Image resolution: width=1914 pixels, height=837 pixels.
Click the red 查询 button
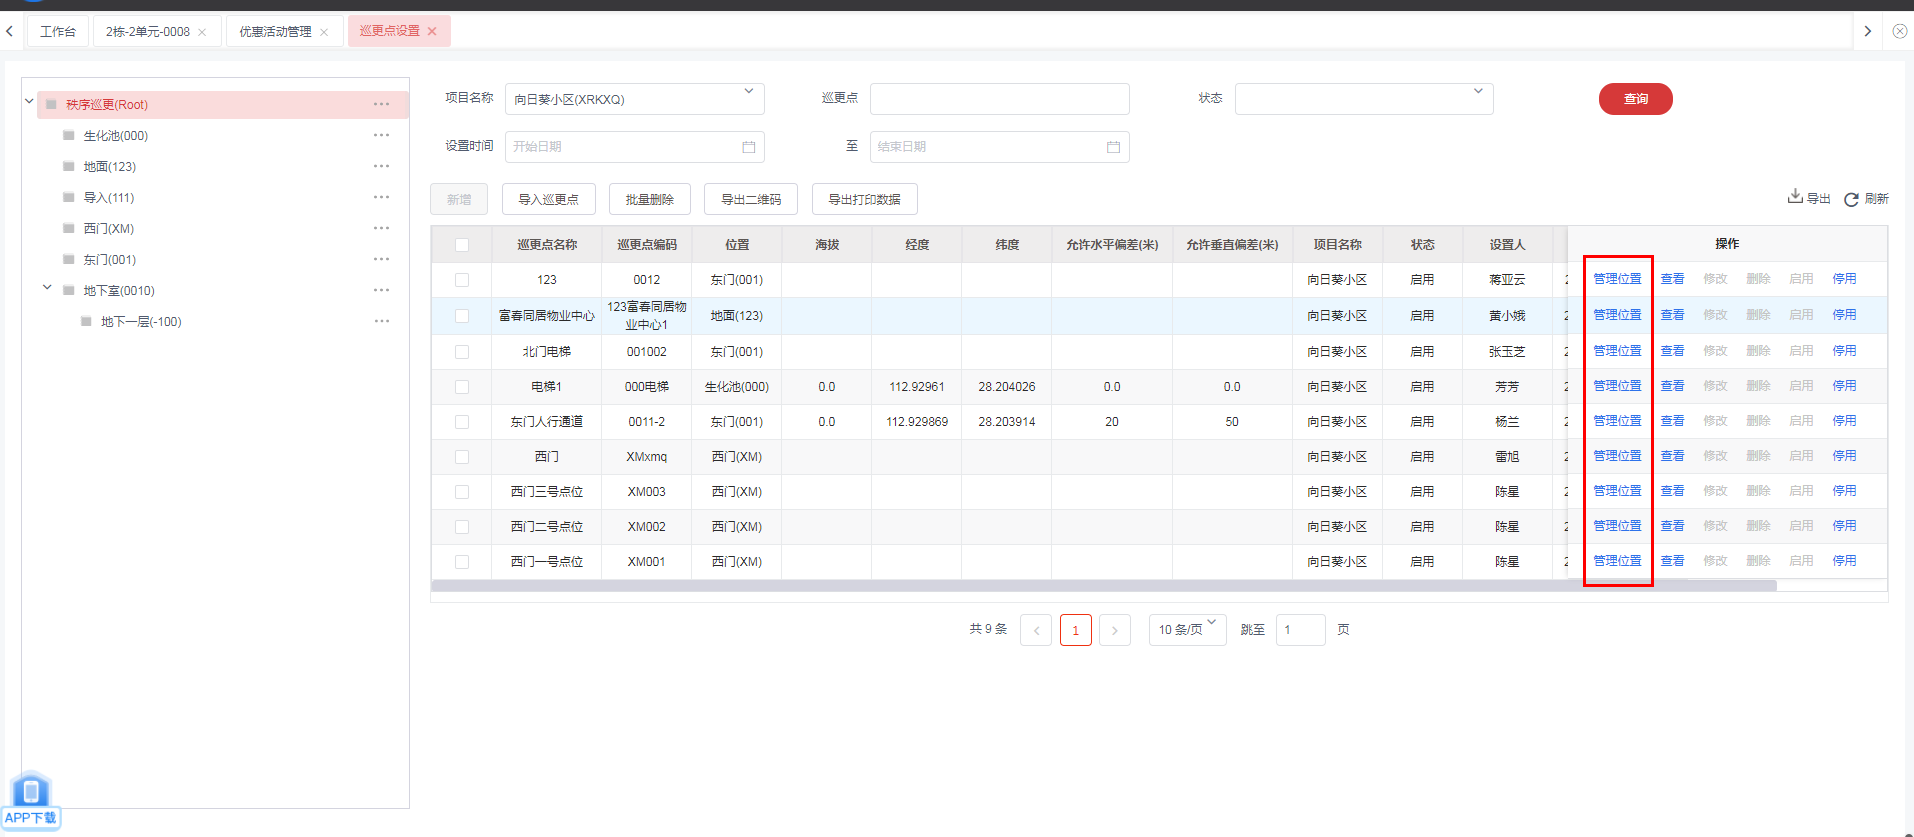click(1635, 99)
